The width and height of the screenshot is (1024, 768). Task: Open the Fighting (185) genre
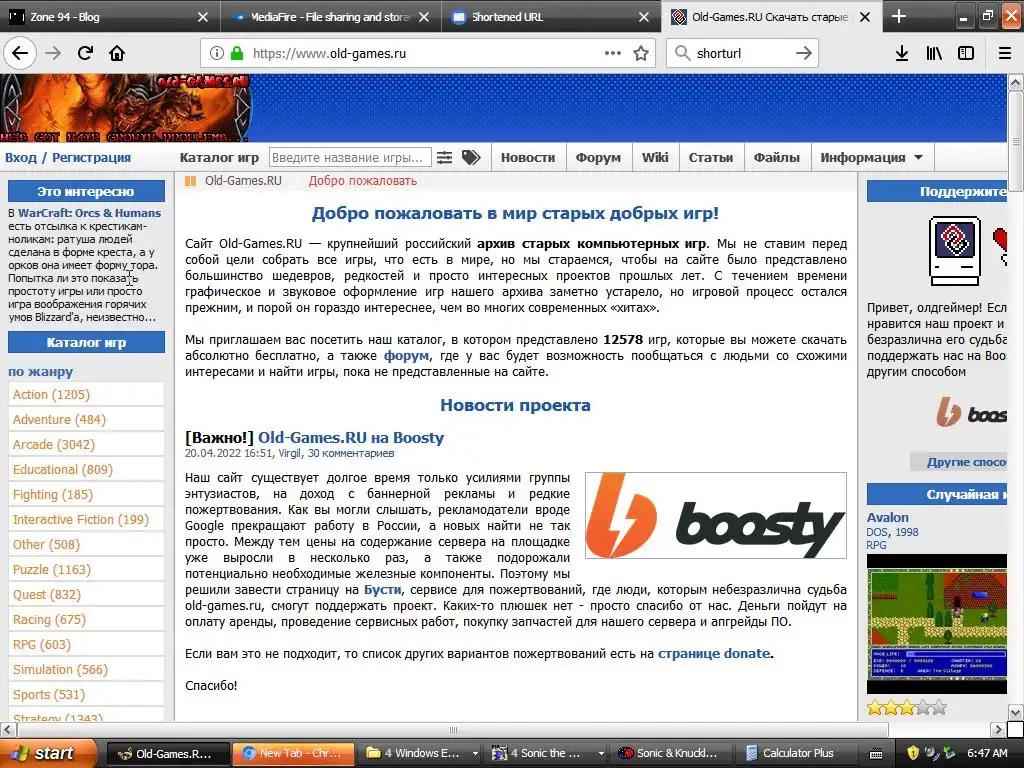pos(53,494)
